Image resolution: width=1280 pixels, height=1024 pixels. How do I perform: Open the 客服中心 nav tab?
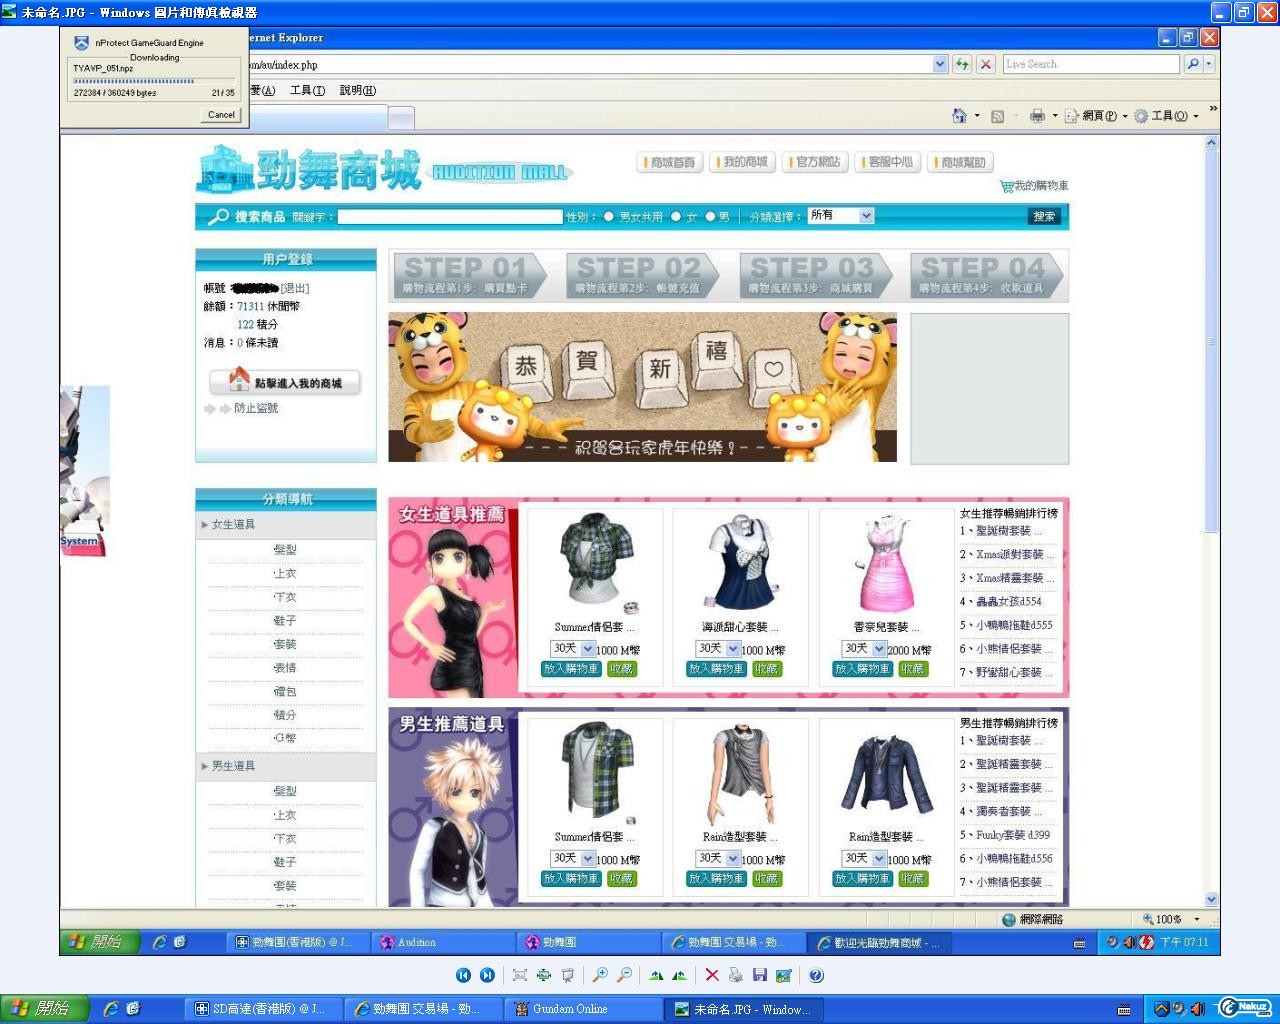(x=888, y=162)
